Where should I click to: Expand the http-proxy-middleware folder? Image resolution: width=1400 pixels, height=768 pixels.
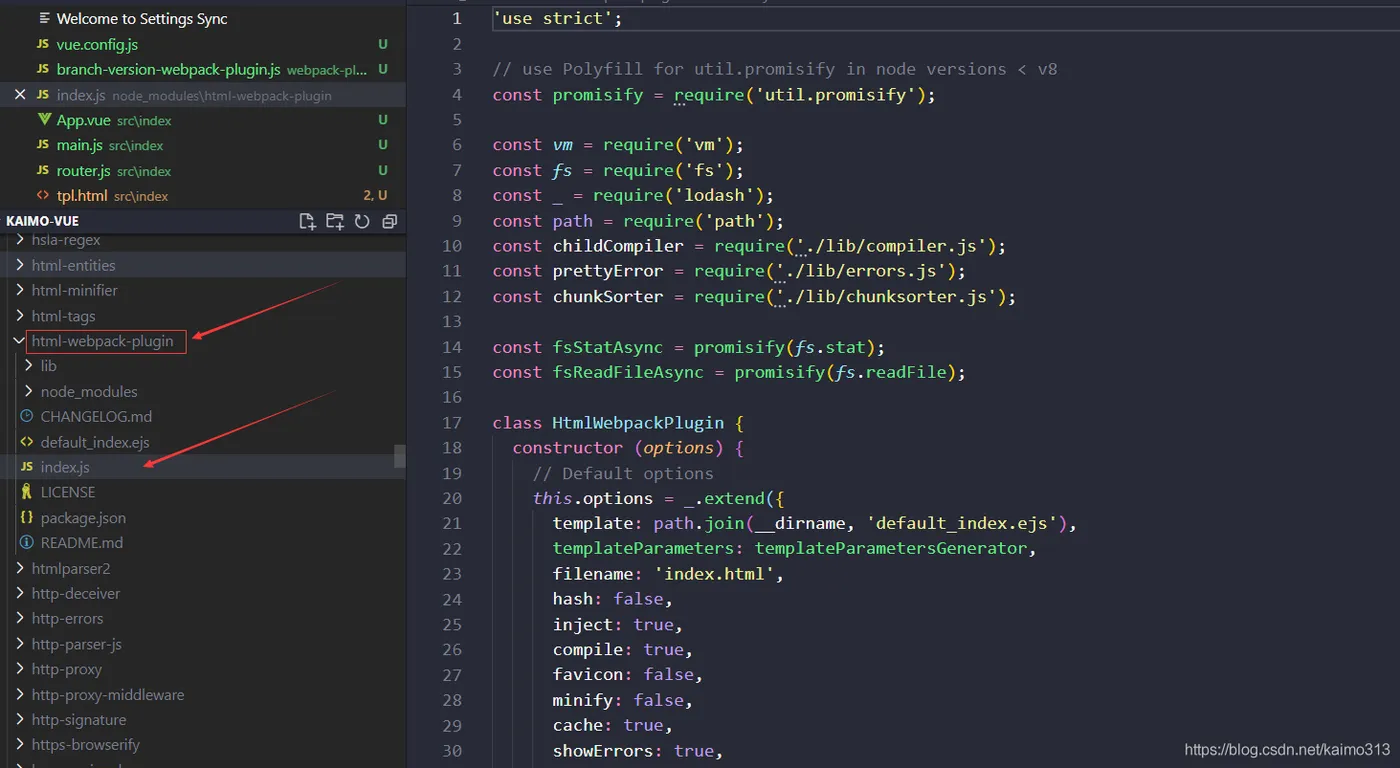pos(19,694)
